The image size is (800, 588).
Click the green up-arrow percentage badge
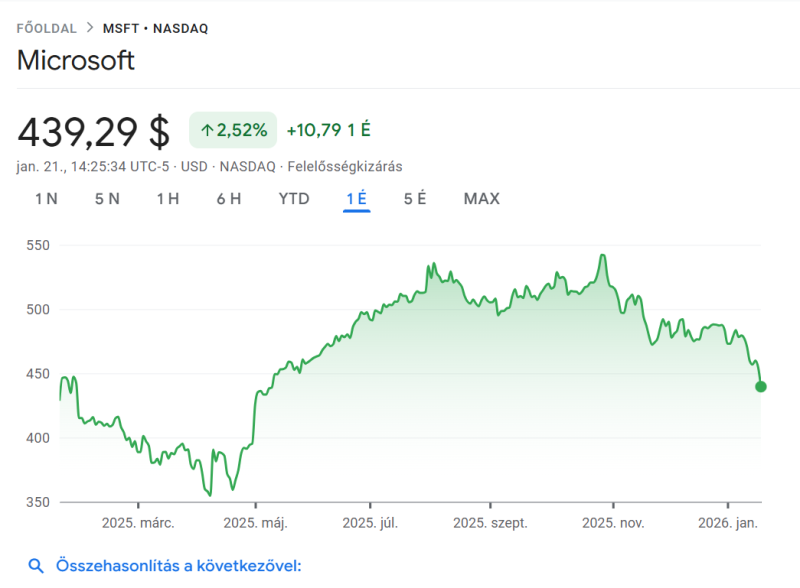(x=233, y=129)
